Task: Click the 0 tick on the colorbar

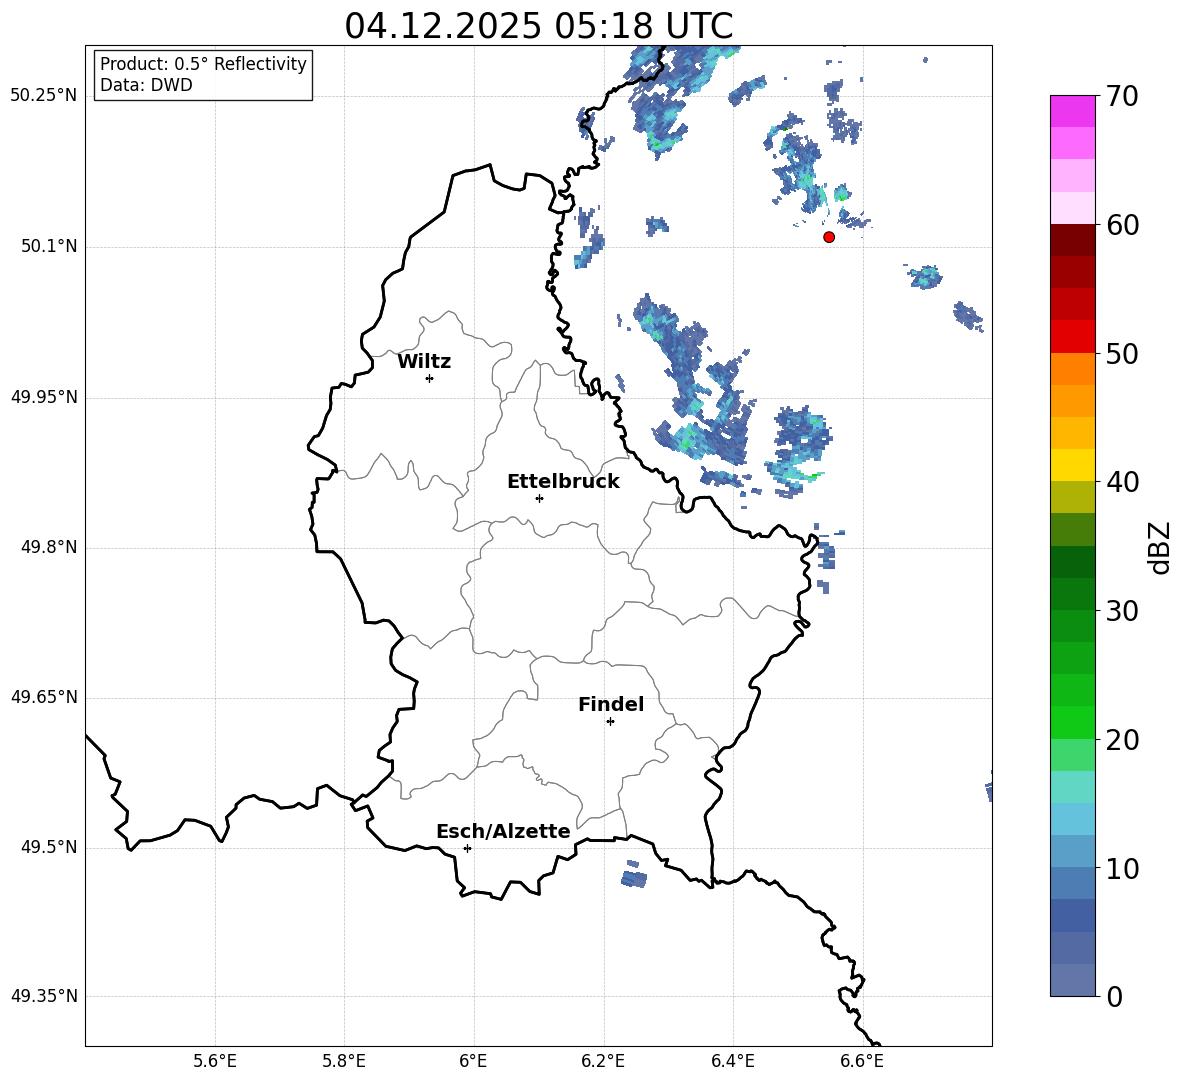Action: pos(1114,996)
